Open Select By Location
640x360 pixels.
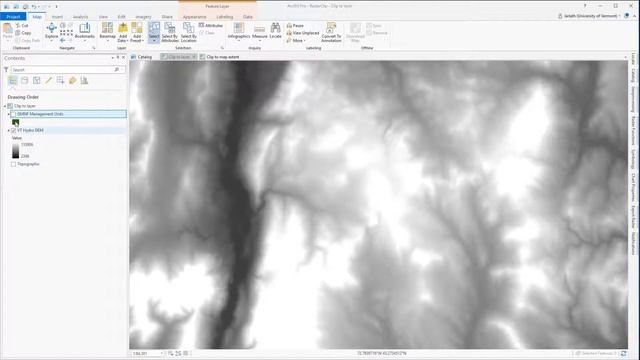click(x=189, y=32)
